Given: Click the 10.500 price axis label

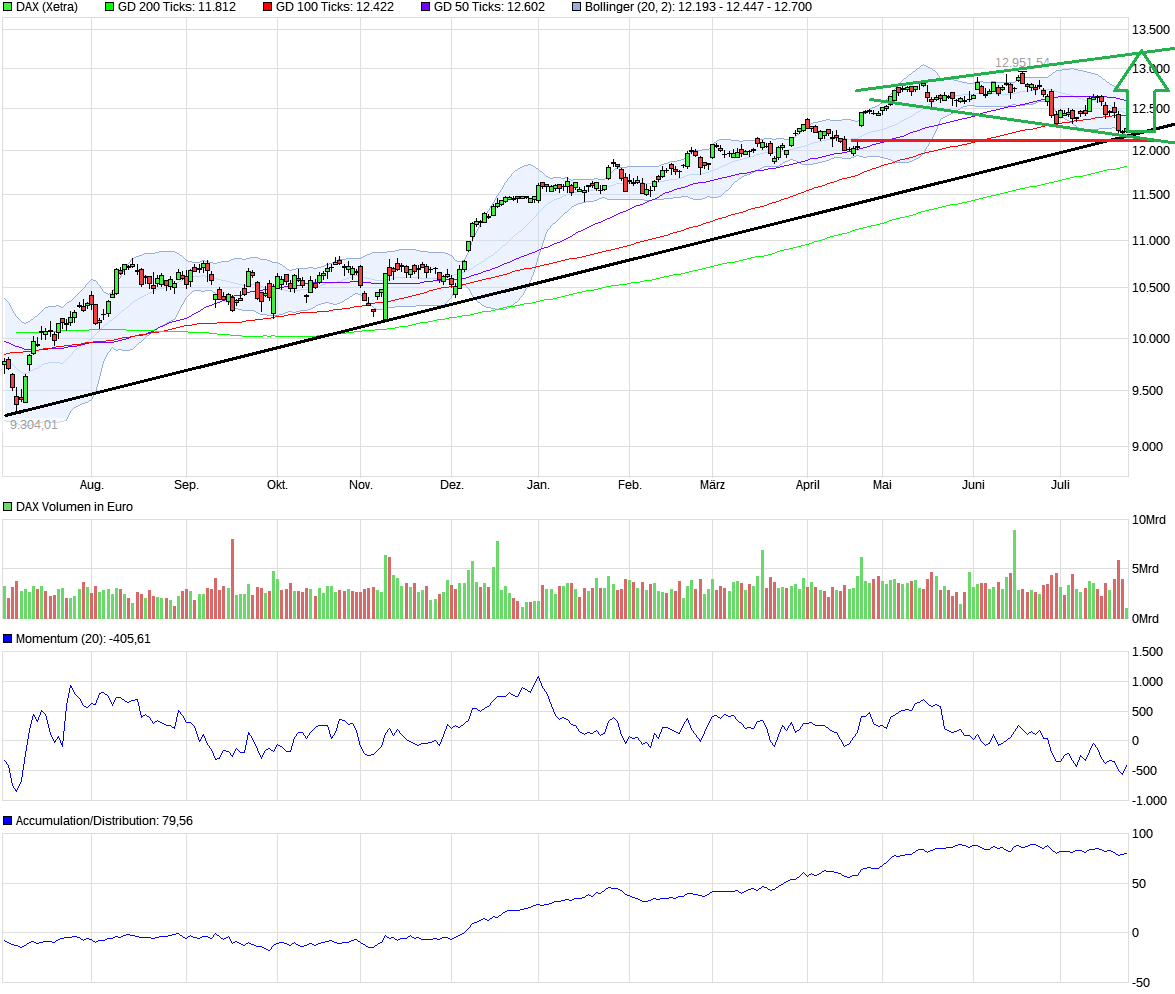Looking at the screenshot, I should pos(1150,288).
